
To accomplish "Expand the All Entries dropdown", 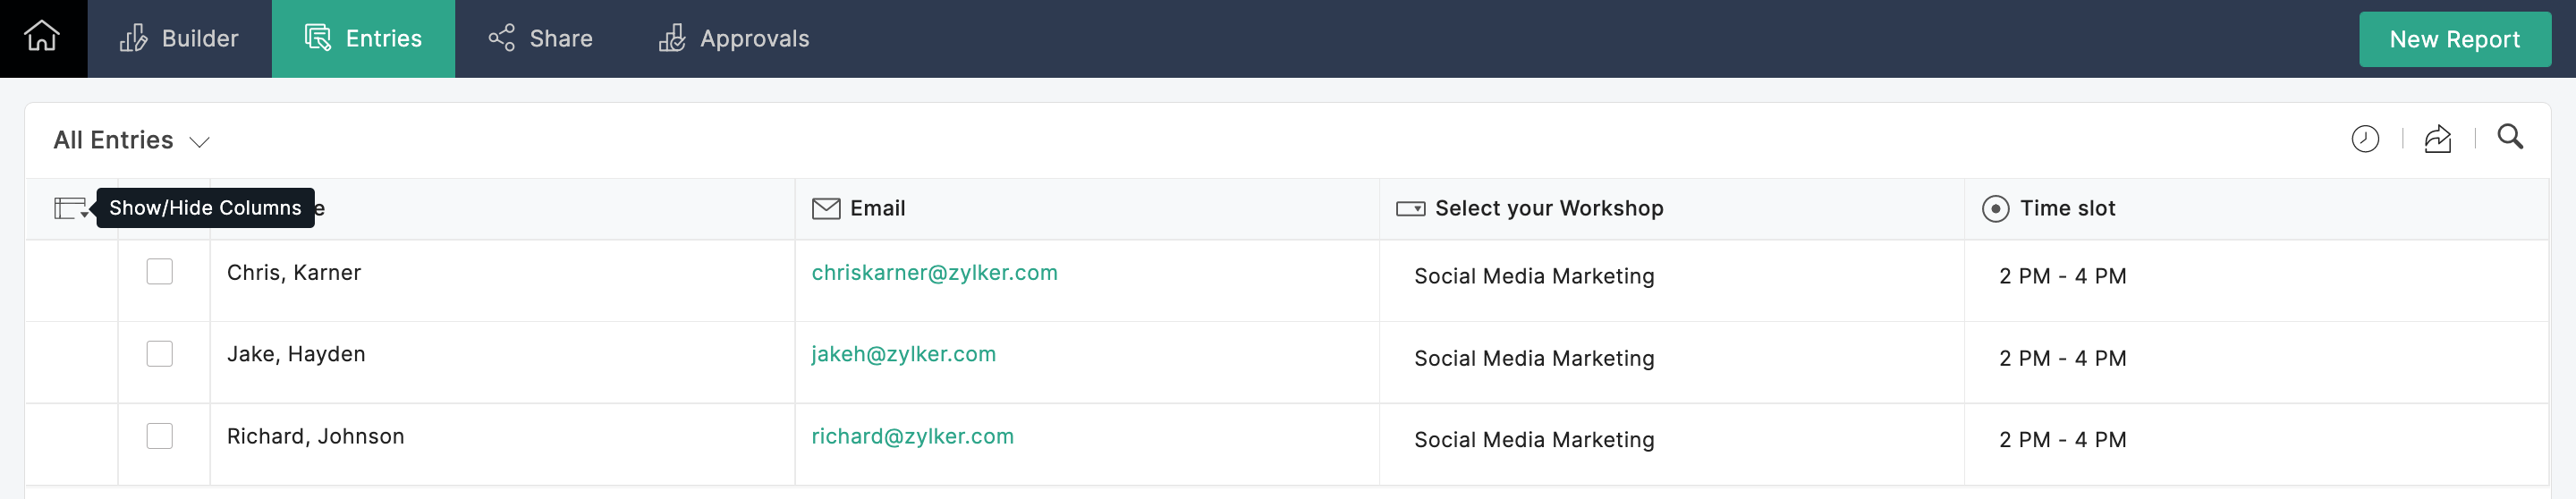I will 131,140.
